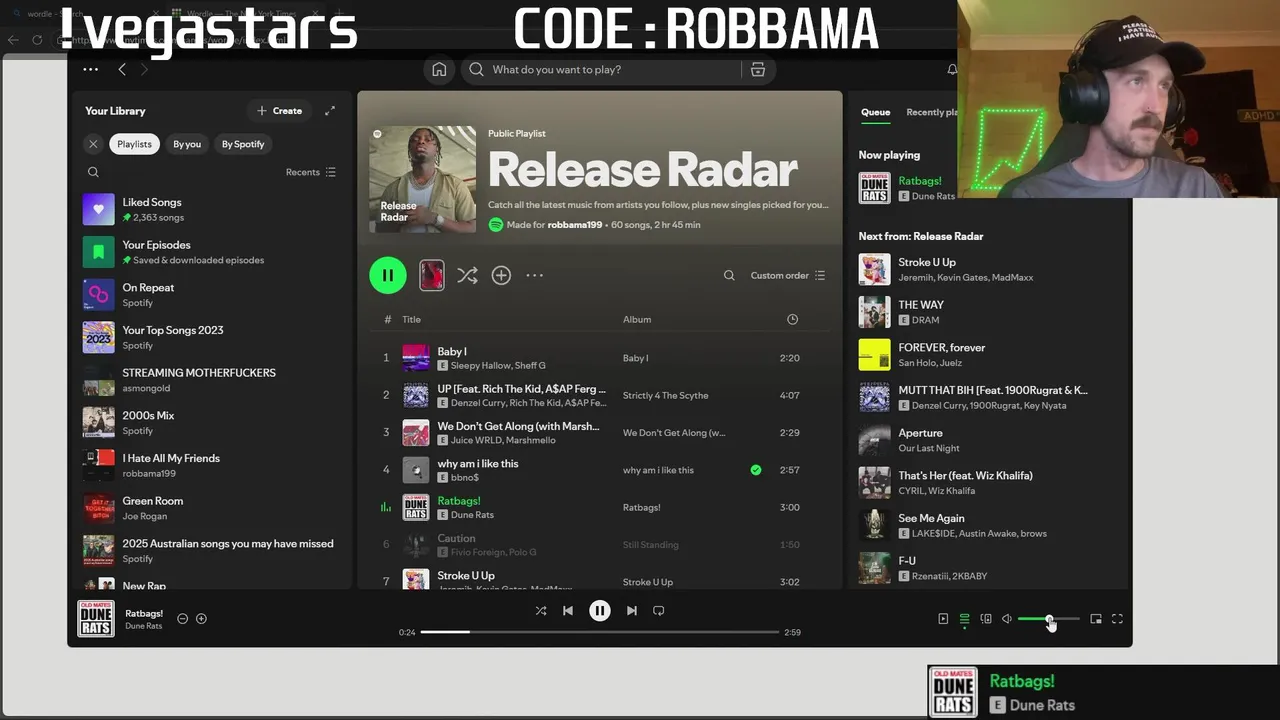Toggle shuffle in the bottom player bar
The image size is (1280, 720).
[541, 610]
